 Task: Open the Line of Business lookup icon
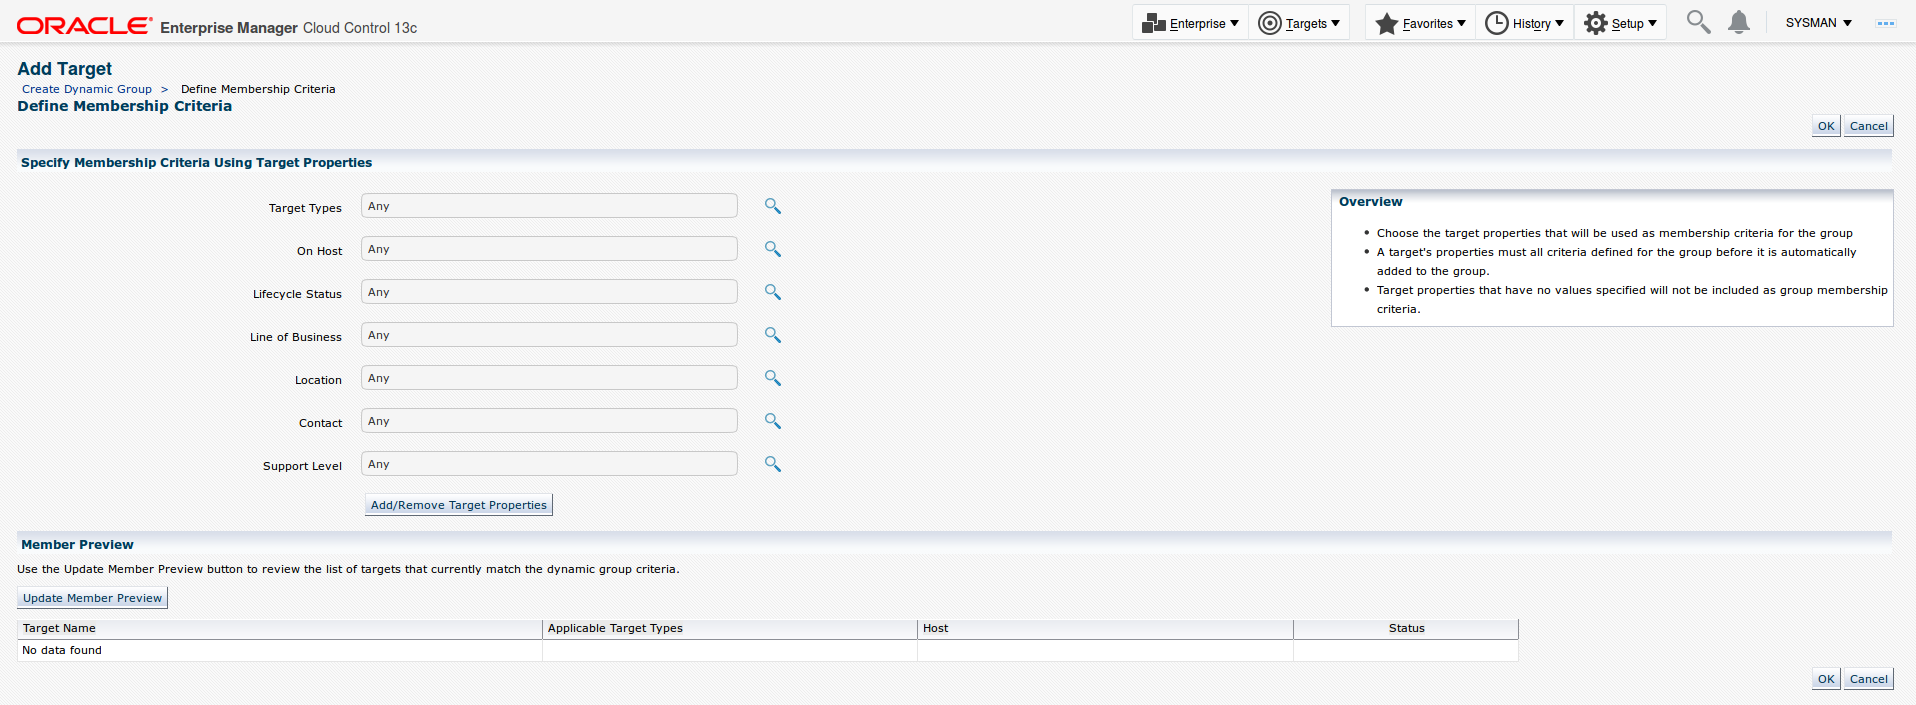click(772, 335)
